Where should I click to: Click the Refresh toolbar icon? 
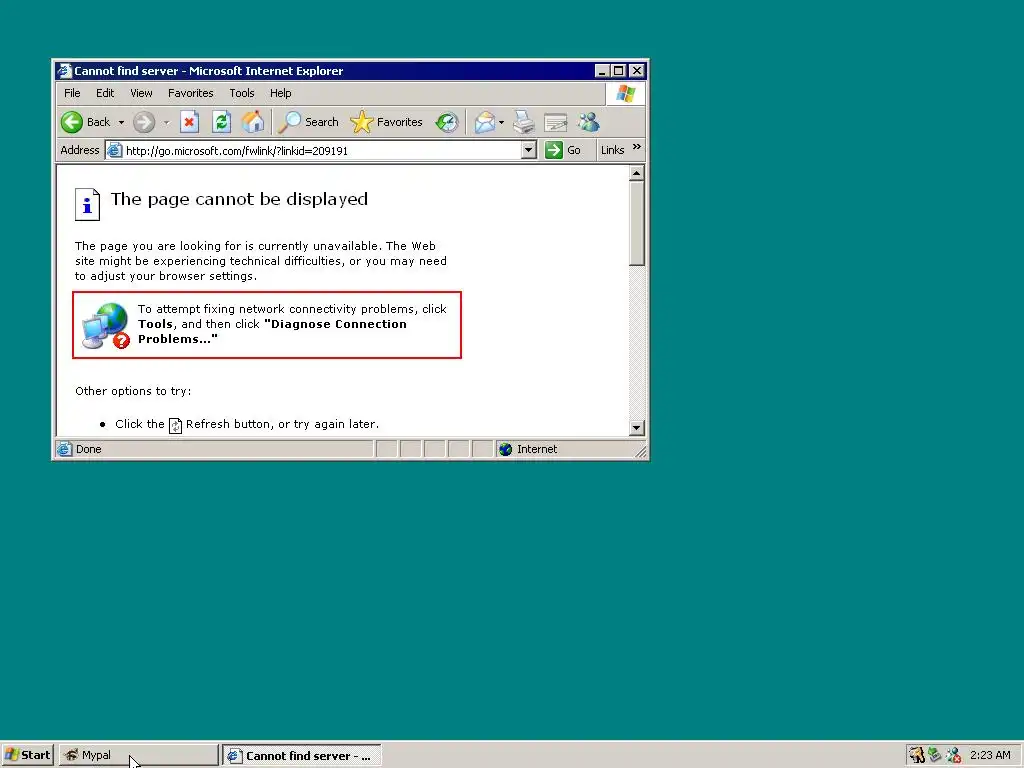[221, 122]
